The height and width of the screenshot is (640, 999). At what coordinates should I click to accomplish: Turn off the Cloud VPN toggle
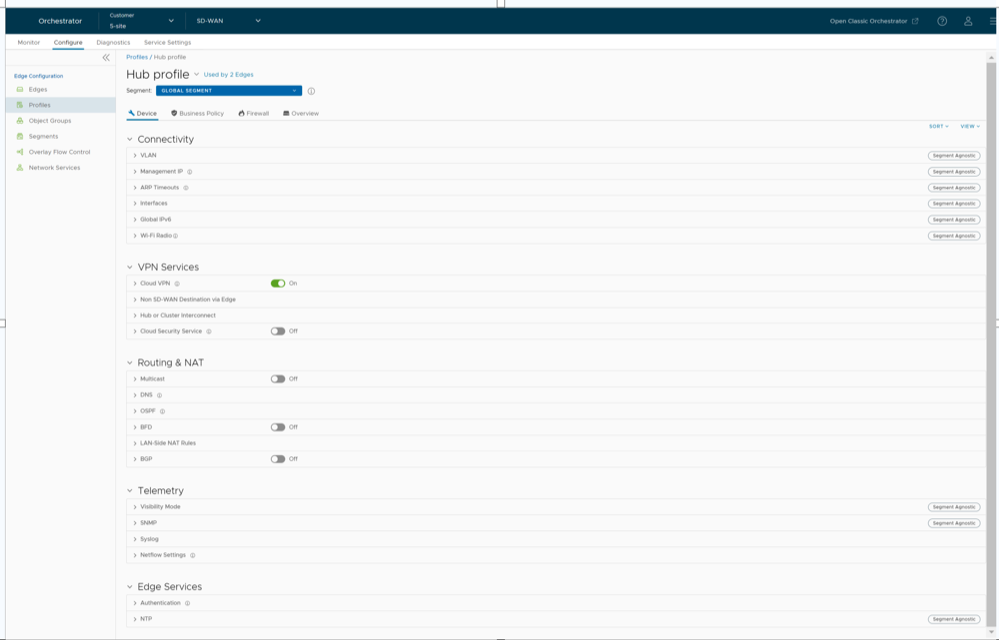[278, 284]
